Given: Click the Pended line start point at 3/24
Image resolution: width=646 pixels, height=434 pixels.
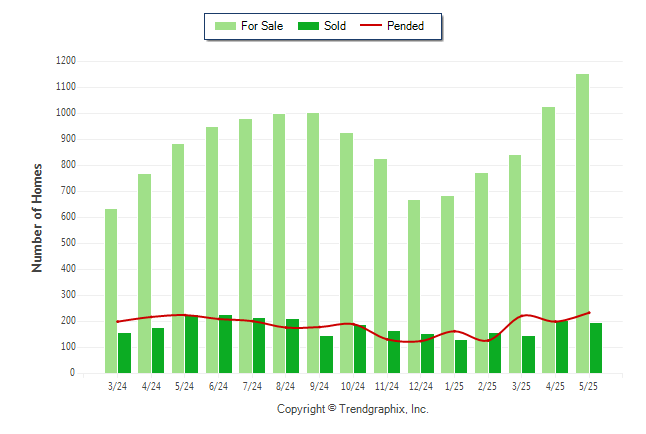Looking at the screenshot, I should coord(118,321).
